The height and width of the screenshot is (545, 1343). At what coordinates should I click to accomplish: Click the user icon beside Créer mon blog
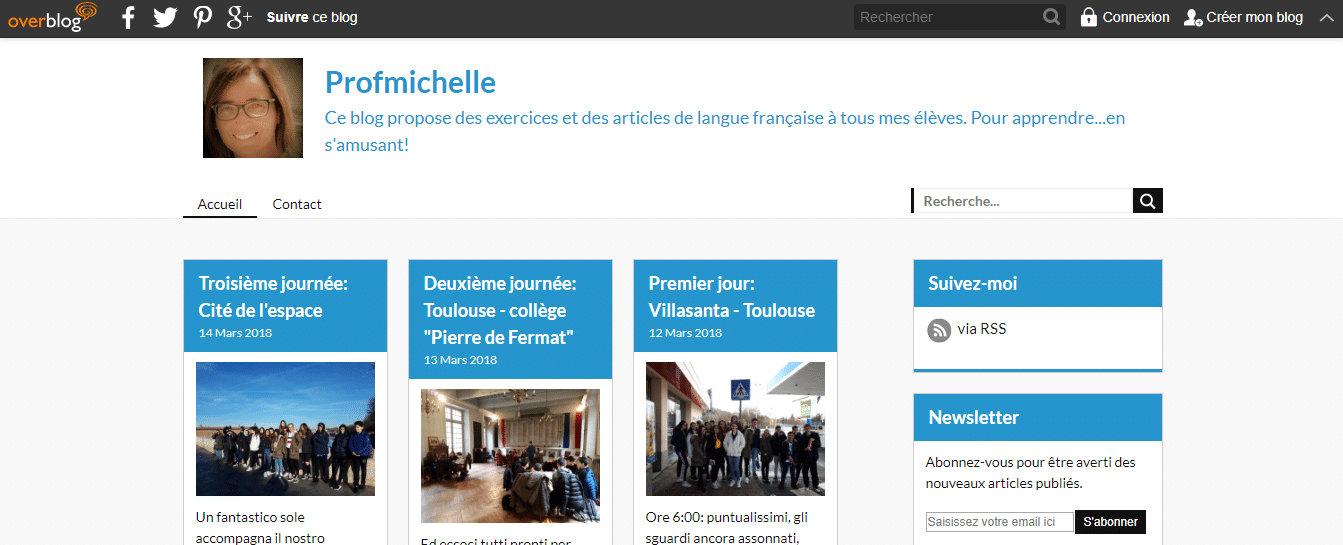(1193, 17)
